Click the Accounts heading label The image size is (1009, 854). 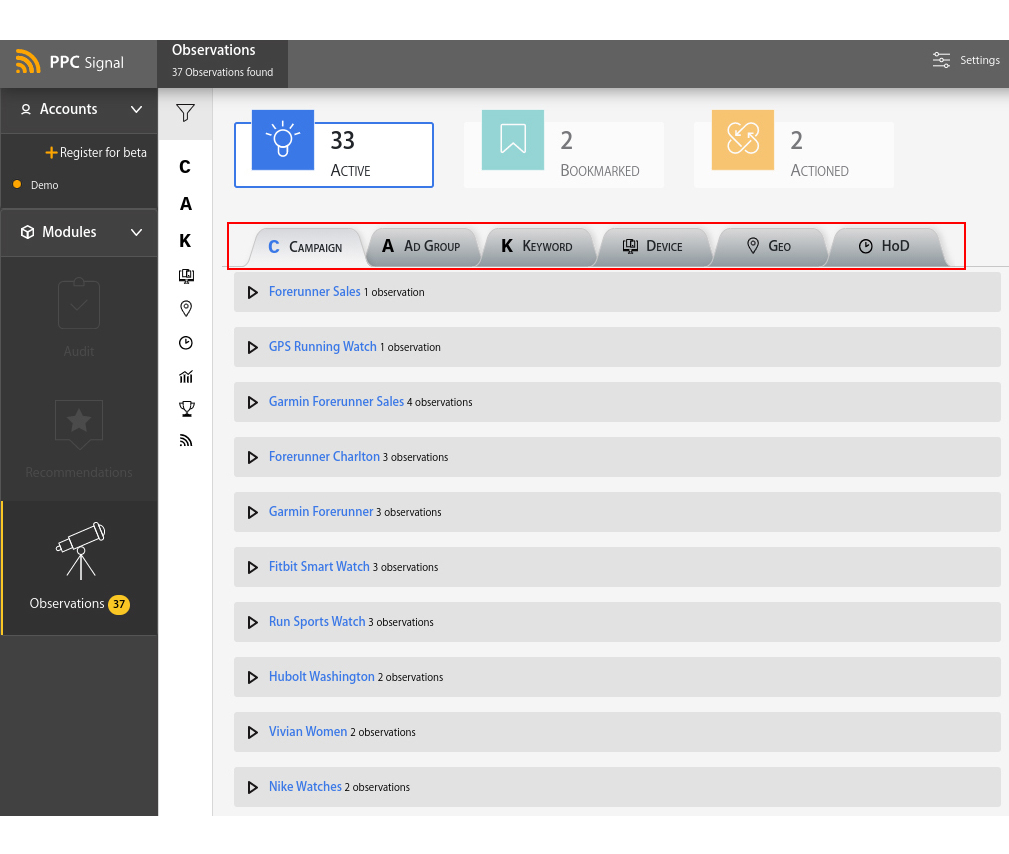click(68, 109)
